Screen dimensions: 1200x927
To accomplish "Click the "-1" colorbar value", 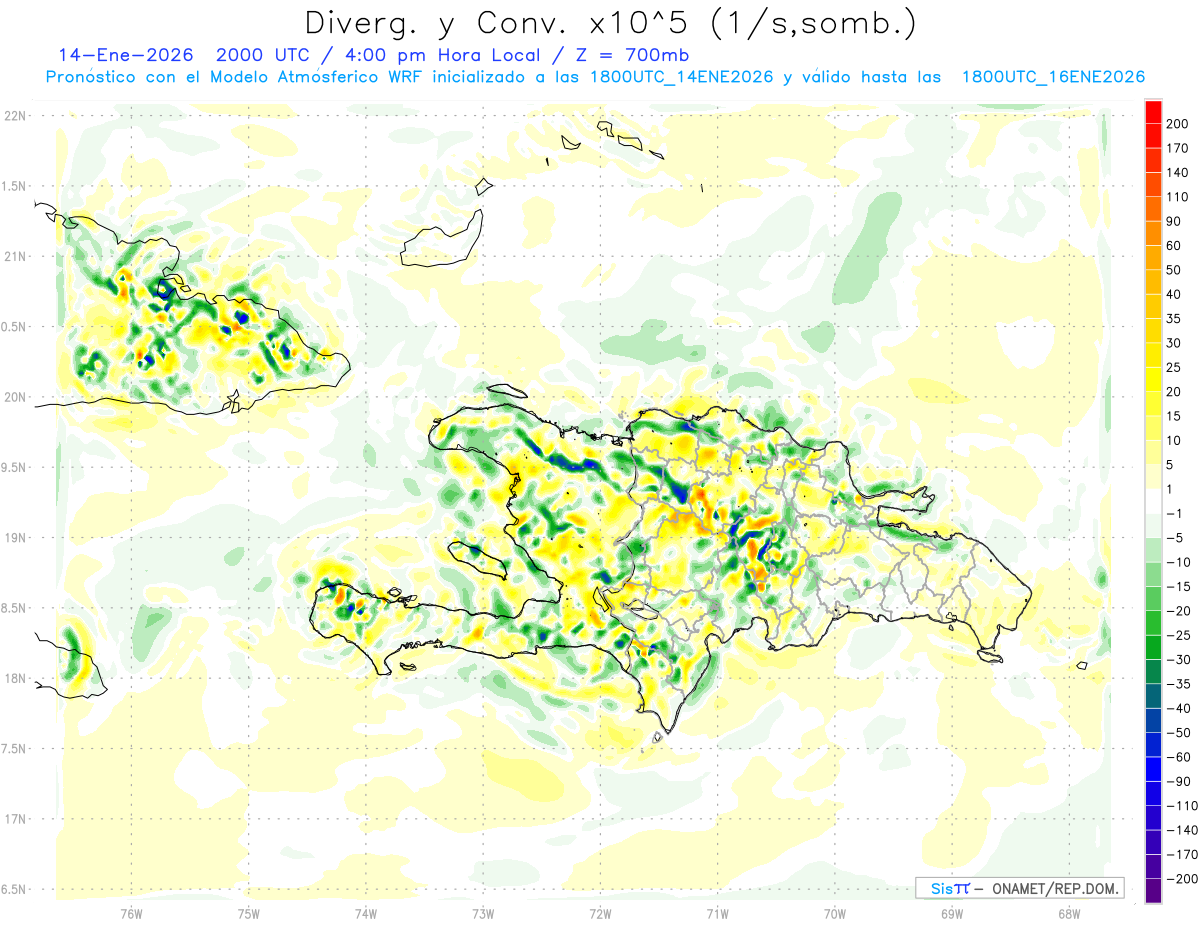I will pos(1175,514).
